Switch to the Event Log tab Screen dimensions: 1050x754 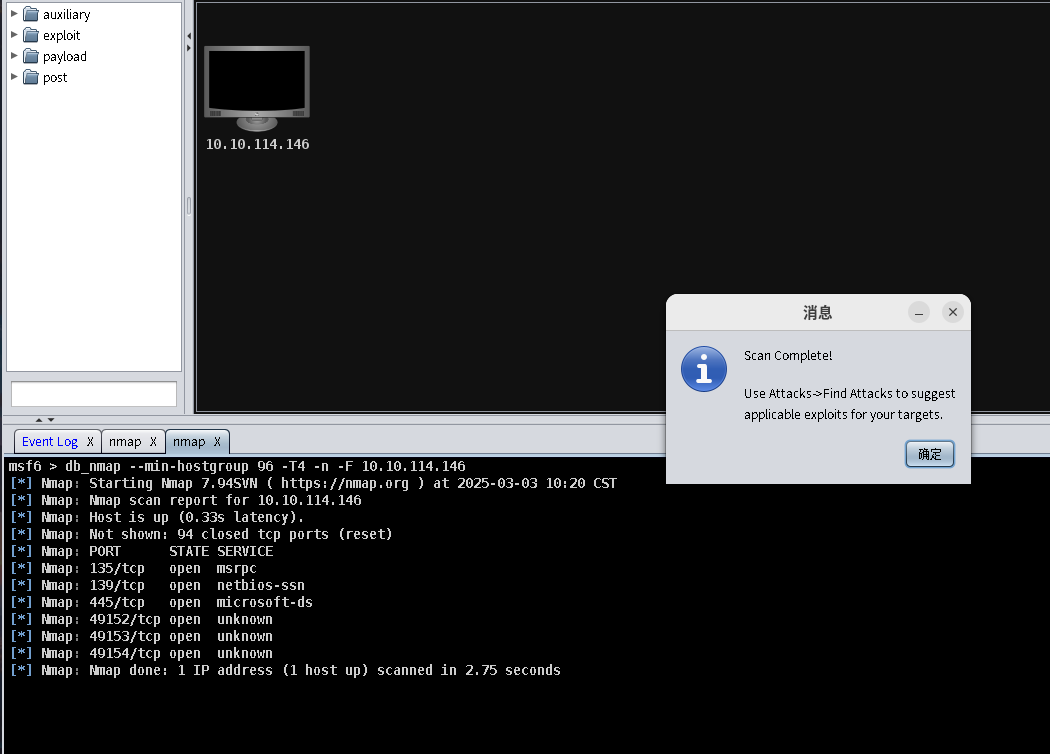click(50, 442)
